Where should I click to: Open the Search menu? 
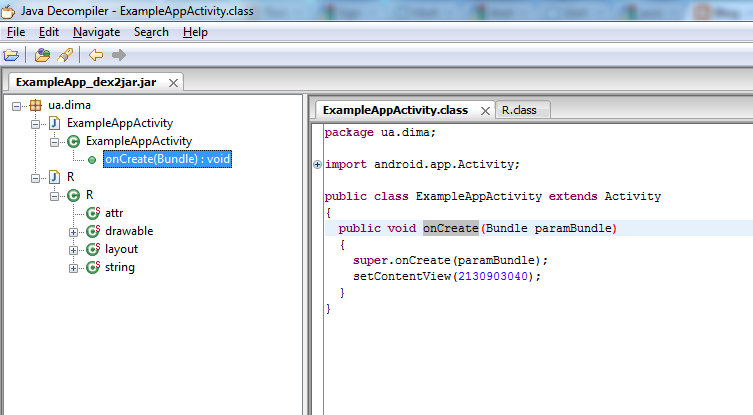pos(151,32)
